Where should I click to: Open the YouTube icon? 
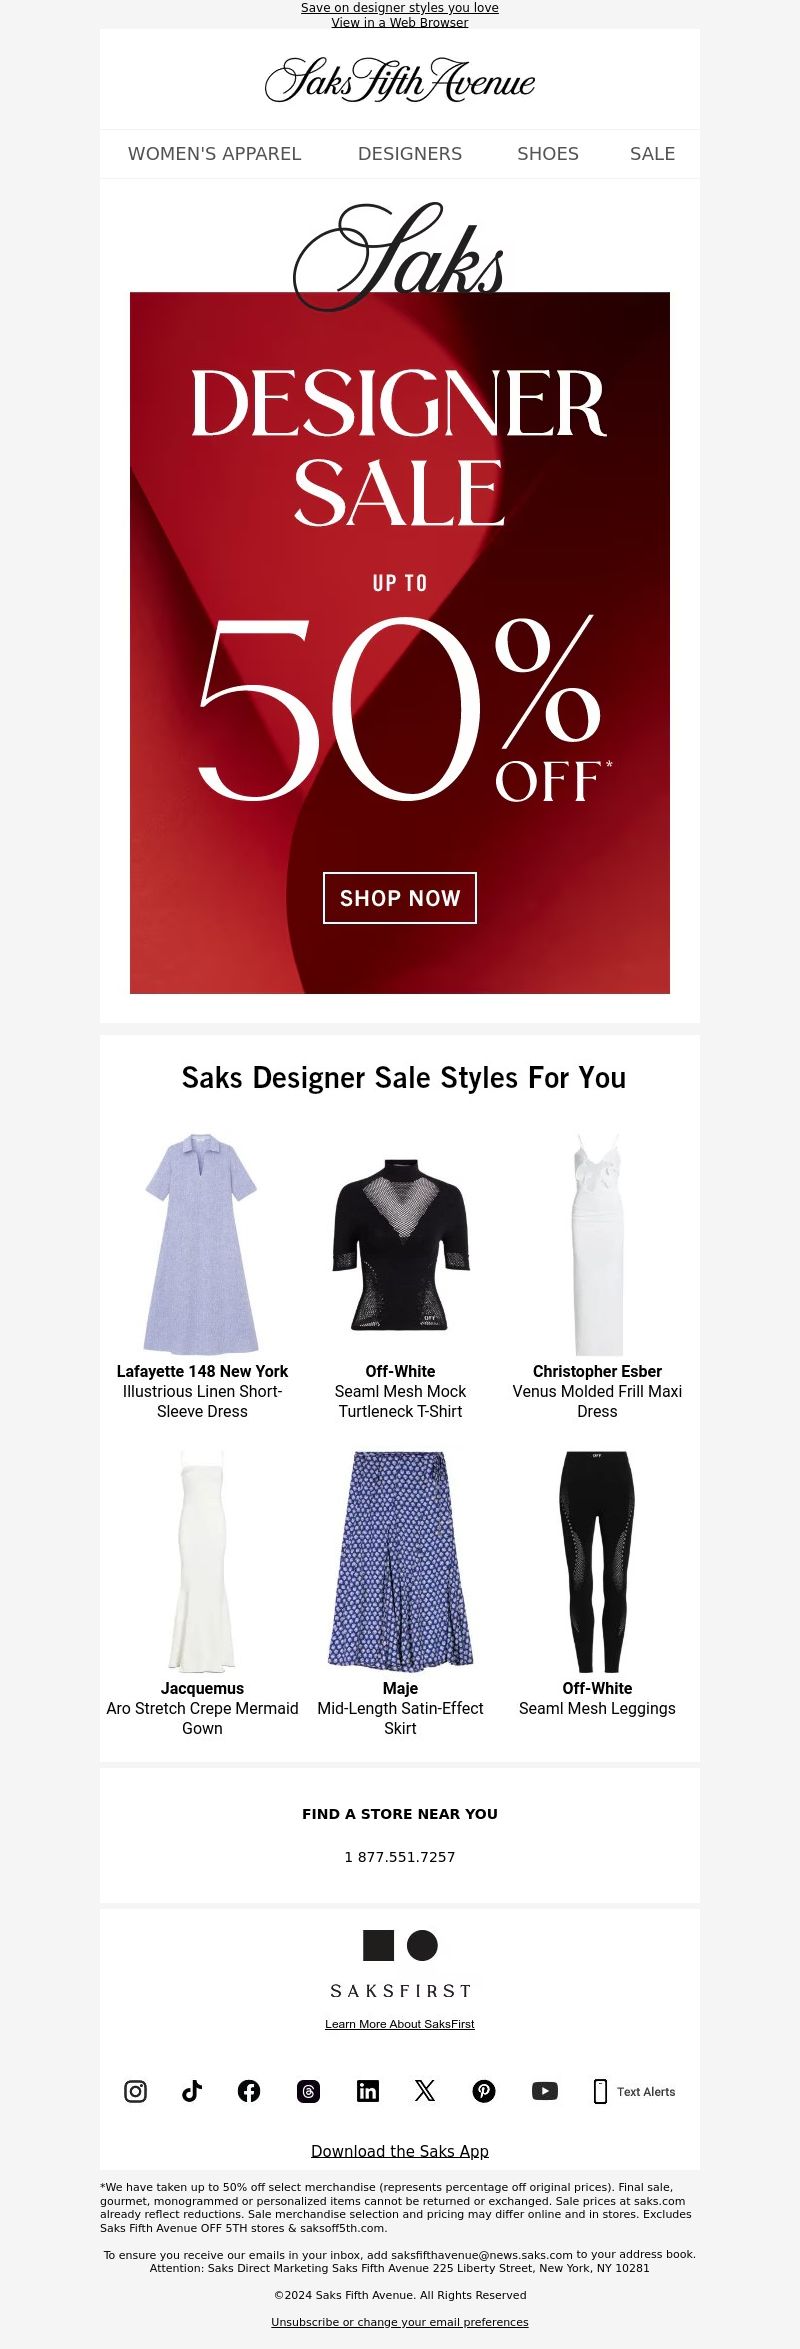(545, 2091)
